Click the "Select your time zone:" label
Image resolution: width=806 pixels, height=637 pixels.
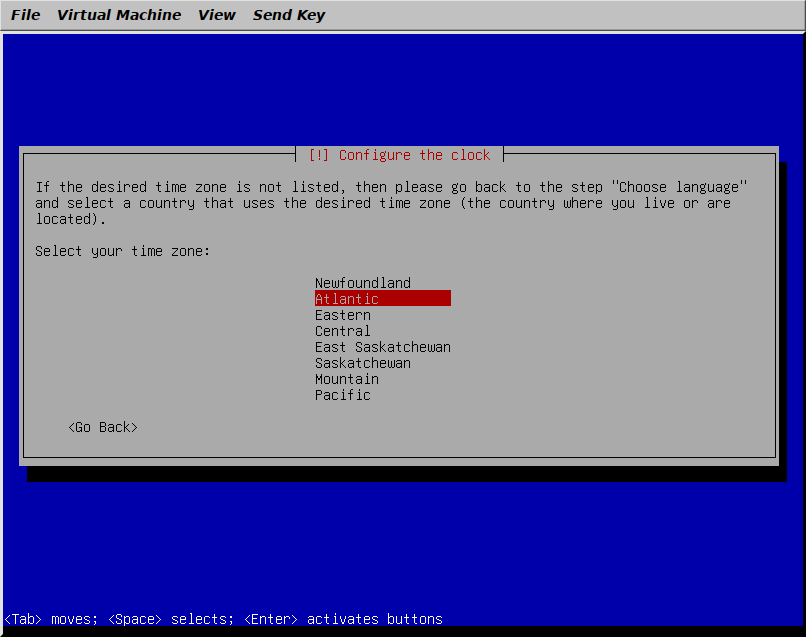click(x=123, y=251)
